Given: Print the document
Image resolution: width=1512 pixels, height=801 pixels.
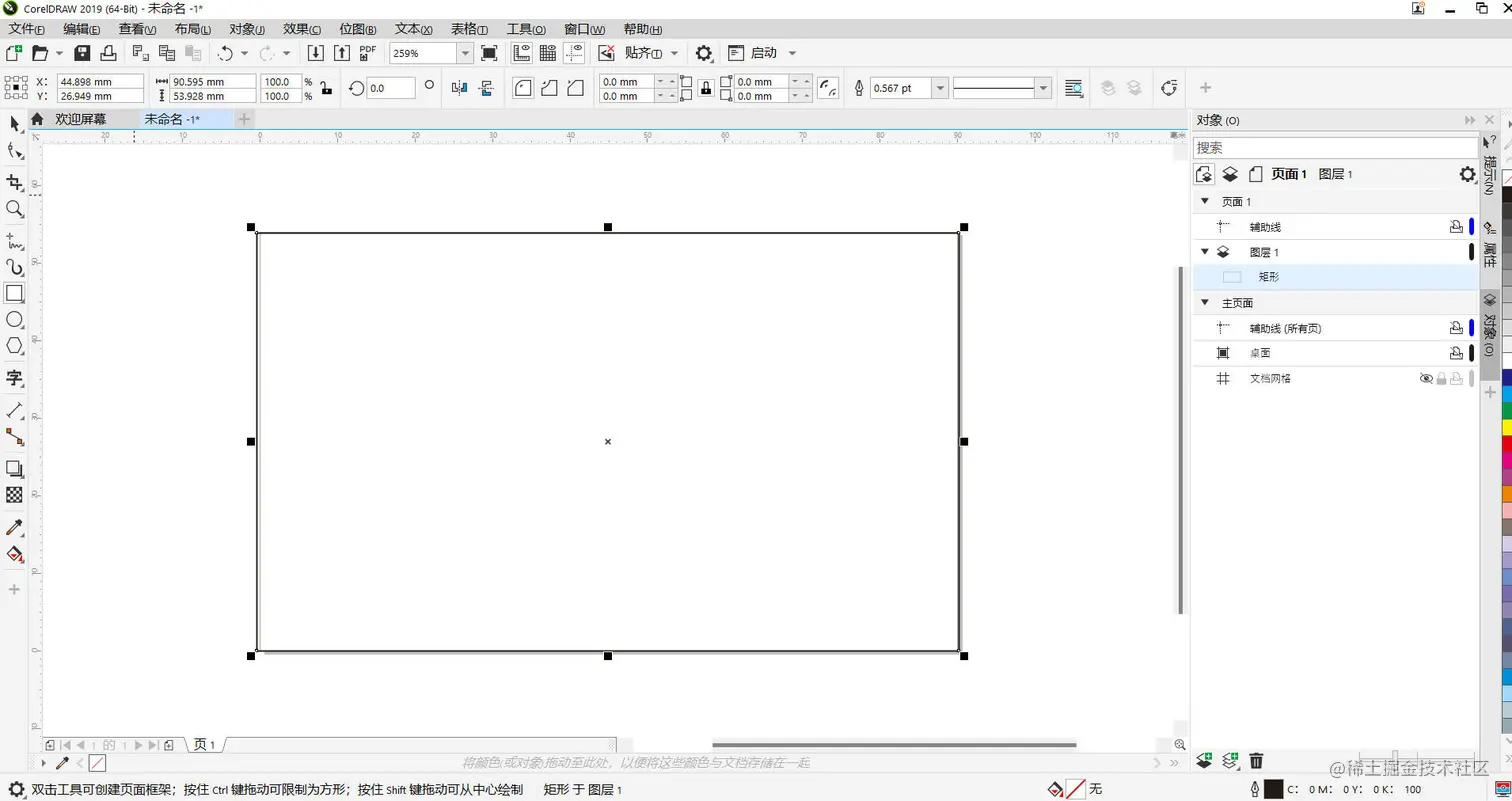Looking at the screenshot, I should point(108,53).
